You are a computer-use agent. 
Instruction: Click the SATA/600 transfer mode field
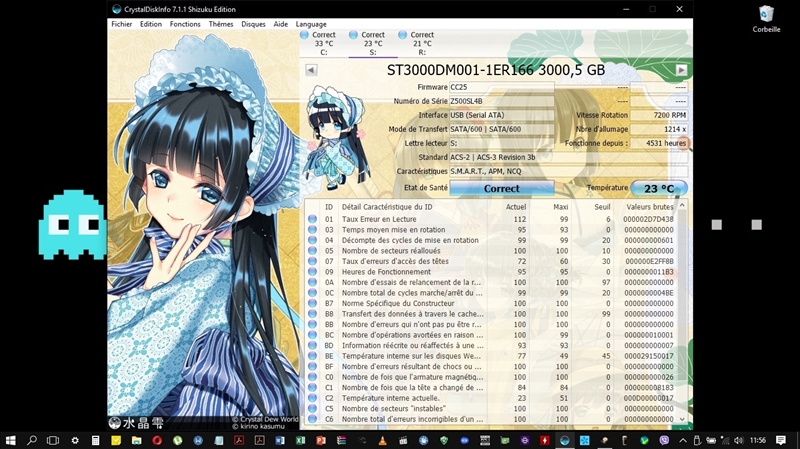coord(502,129)
